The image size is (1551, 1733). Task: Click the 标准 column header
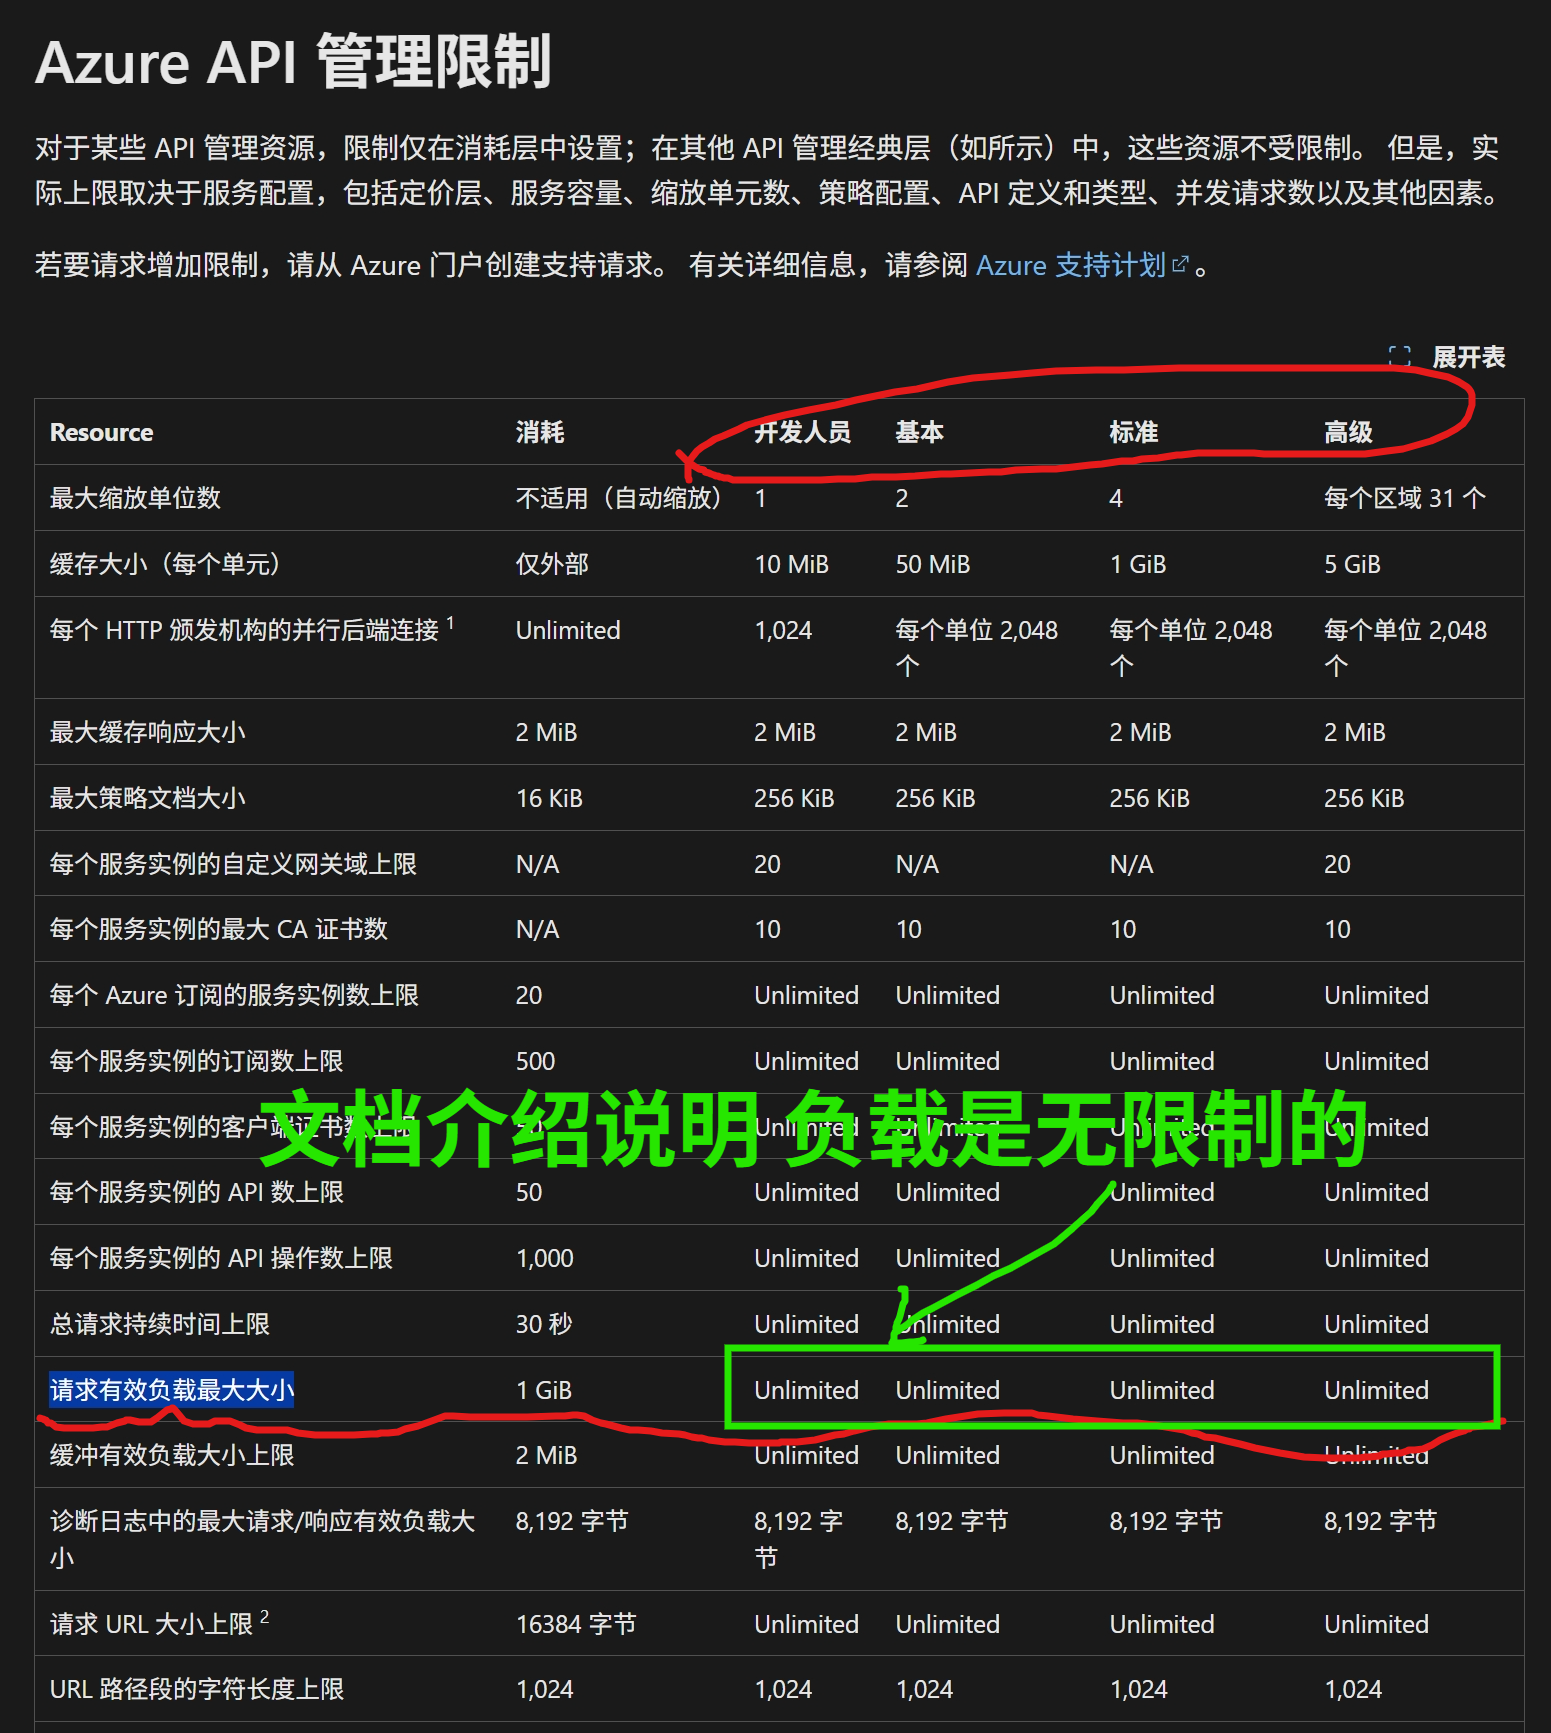pyautogui.click(x=1133, y=432)
